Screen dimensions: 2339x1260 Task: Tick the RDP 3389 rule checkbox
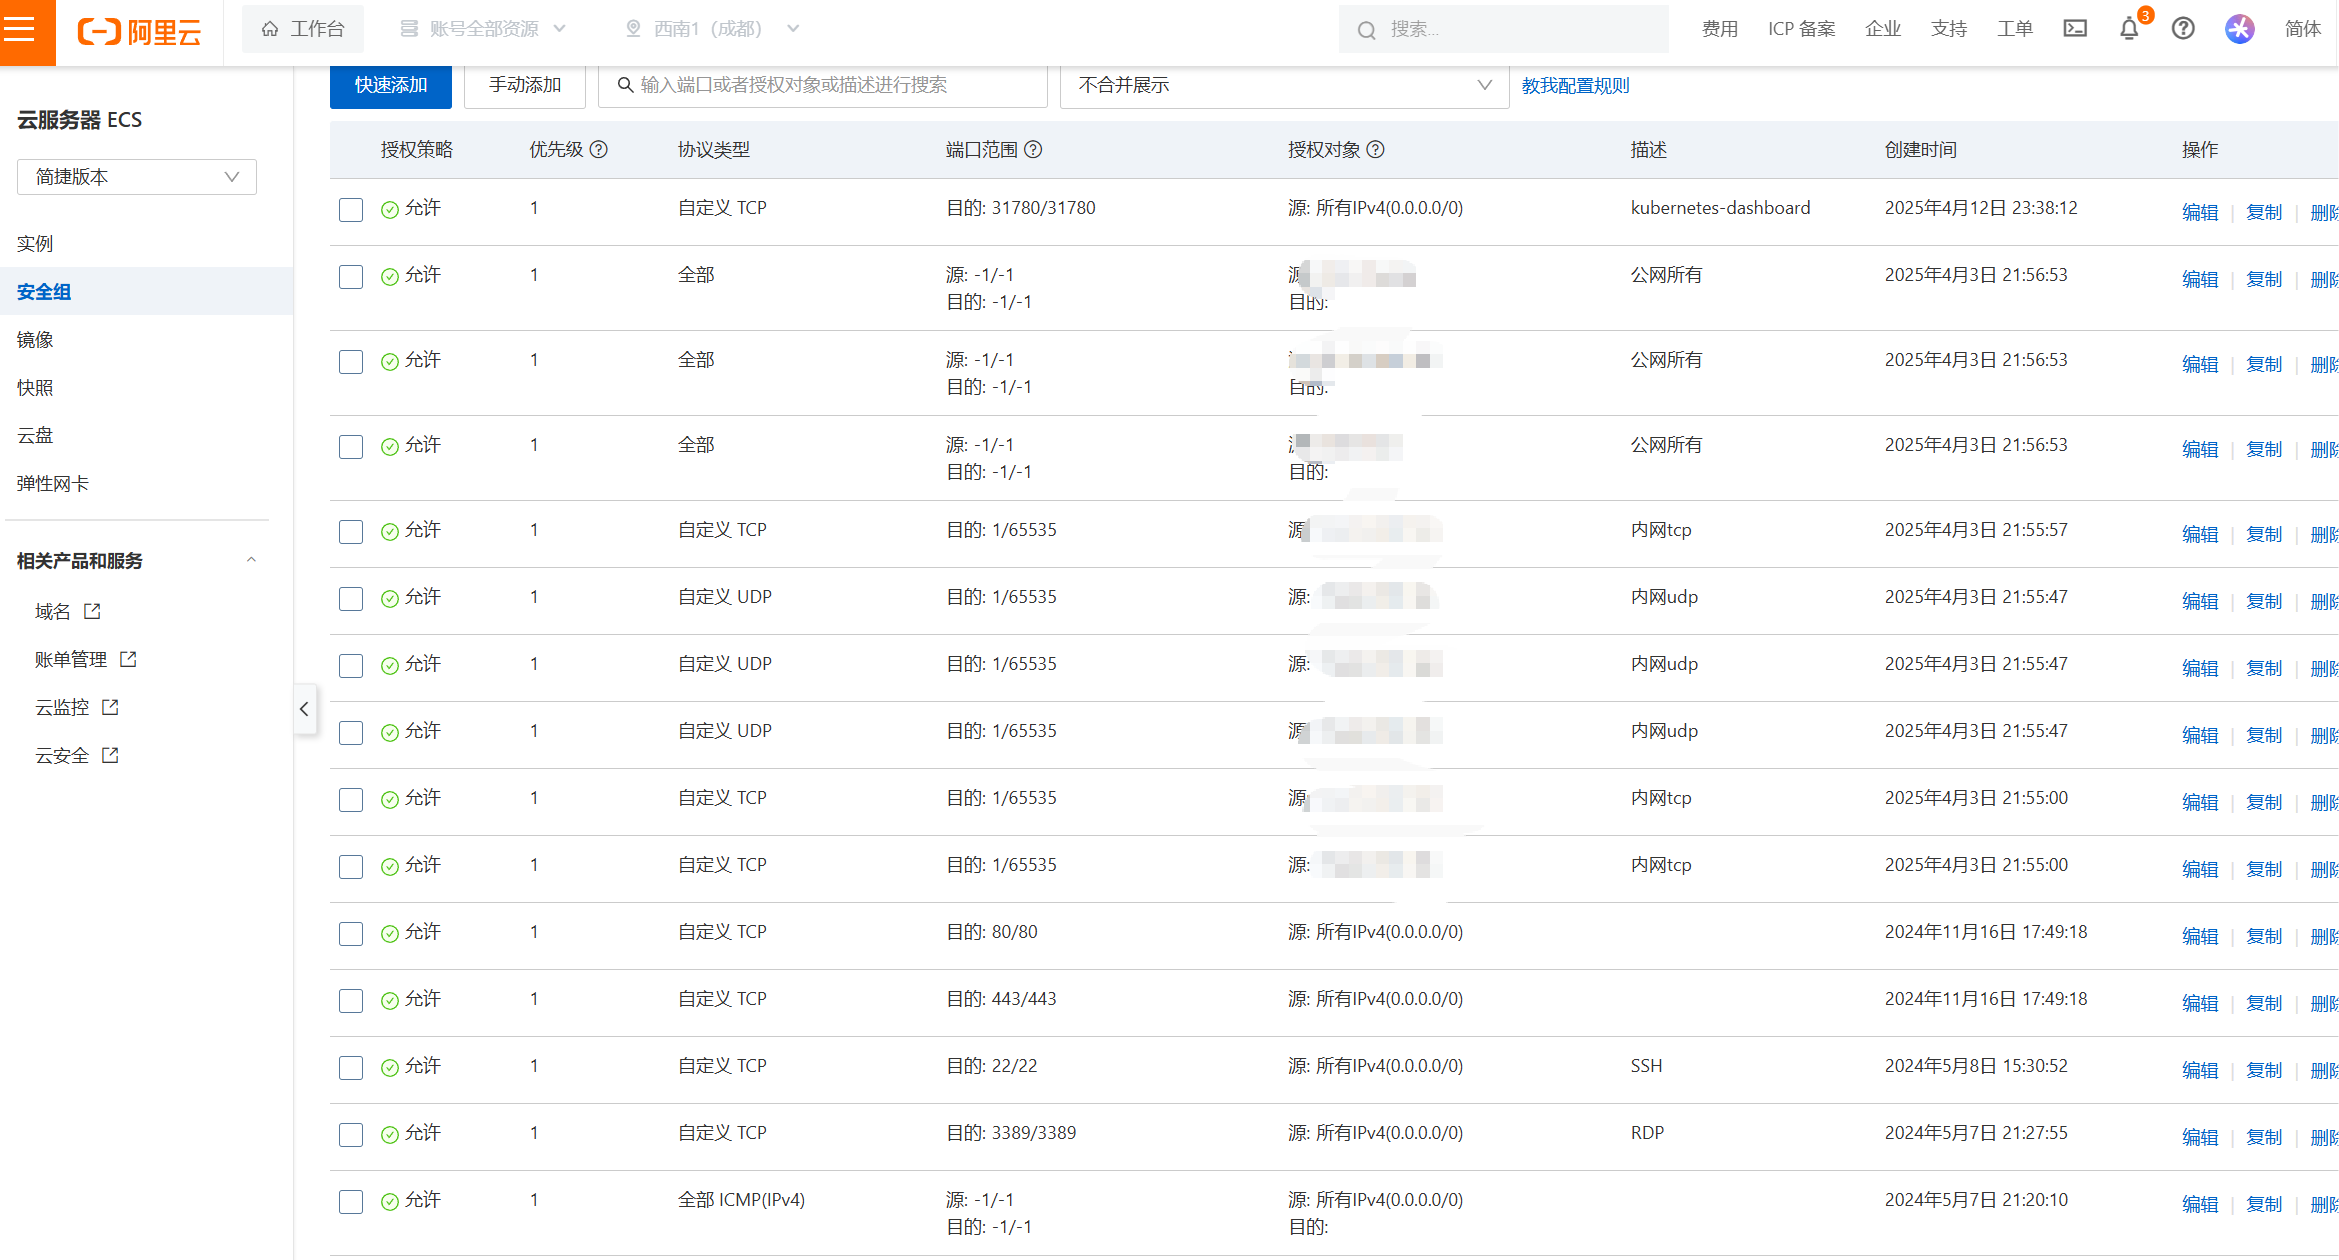click(351, 1135)
